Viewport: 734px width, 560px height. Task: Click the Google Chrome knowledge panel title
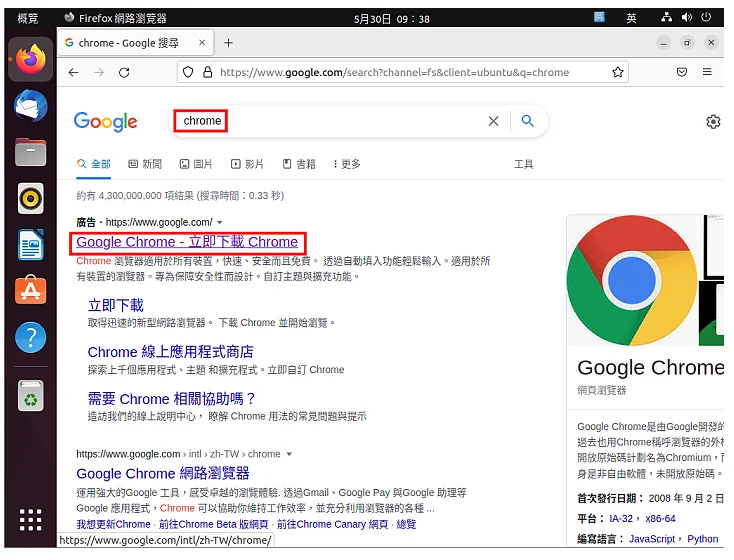[x=651, y=368]
